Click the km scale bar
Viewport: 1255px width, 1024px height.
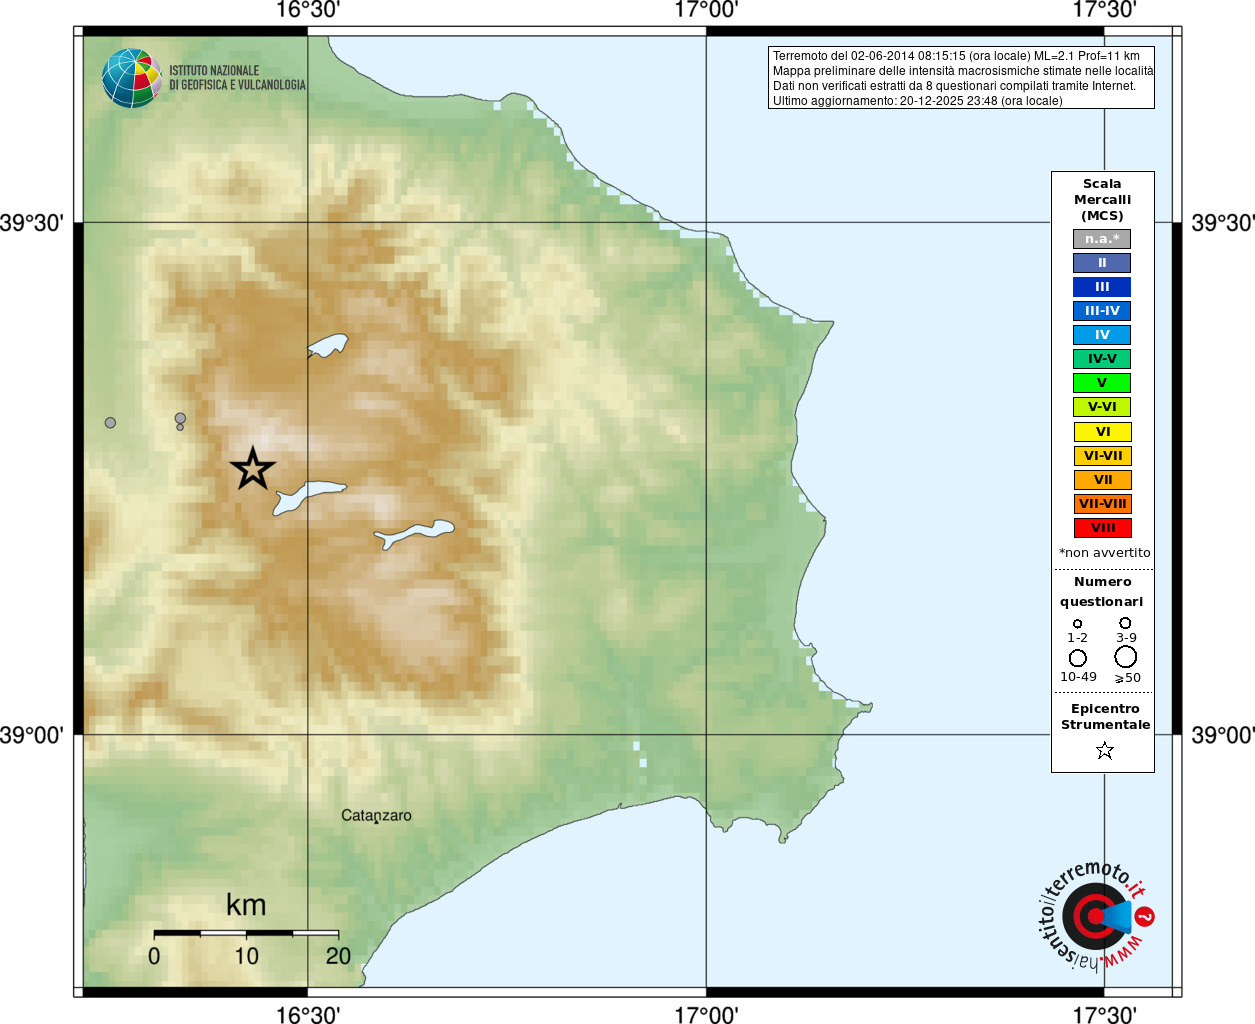(x=246, y=933)
